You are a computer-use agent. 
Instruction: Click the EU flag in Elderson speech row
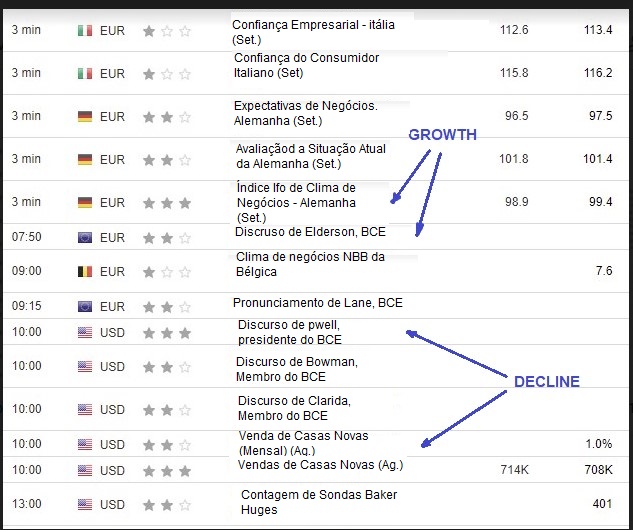pyautogui.click(x=85, y=237)
